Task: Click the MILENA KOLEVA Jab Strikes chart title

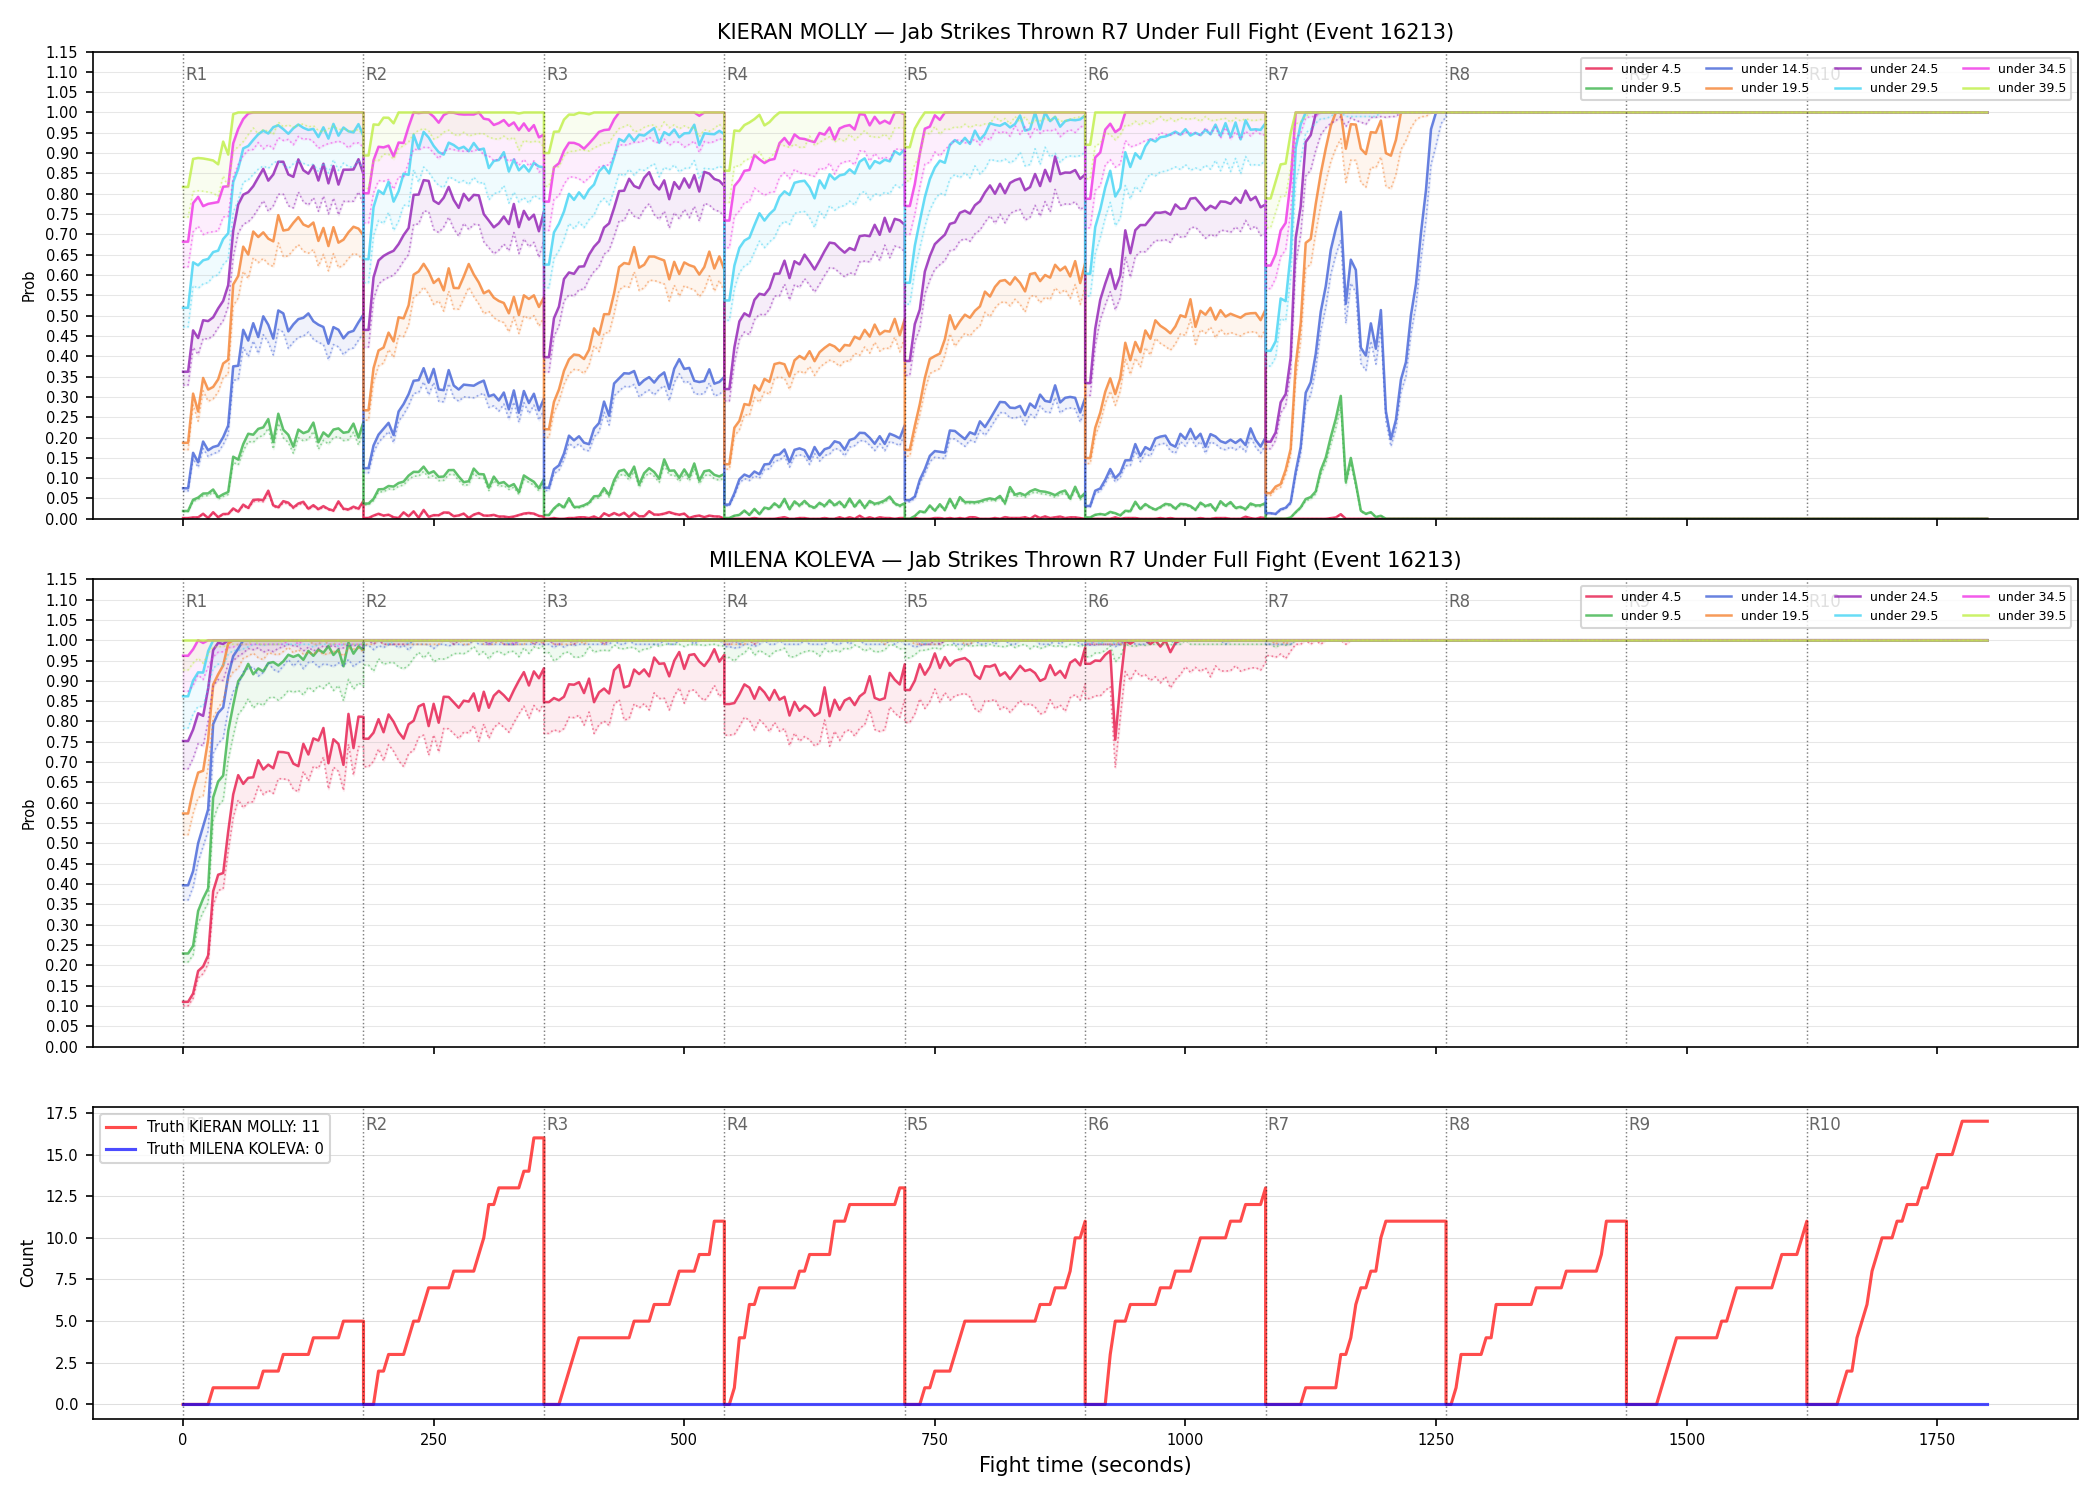Action: (x=1085, y=560)
